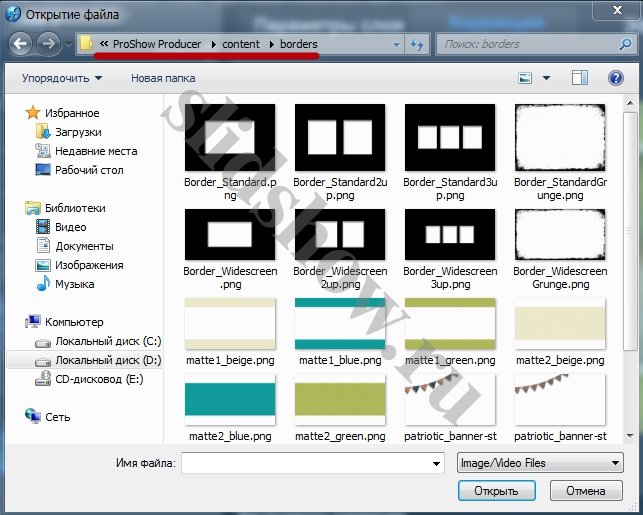Select Библиотеки in the navigation pane
Screen dimensions: 643x515
(75, 208)
